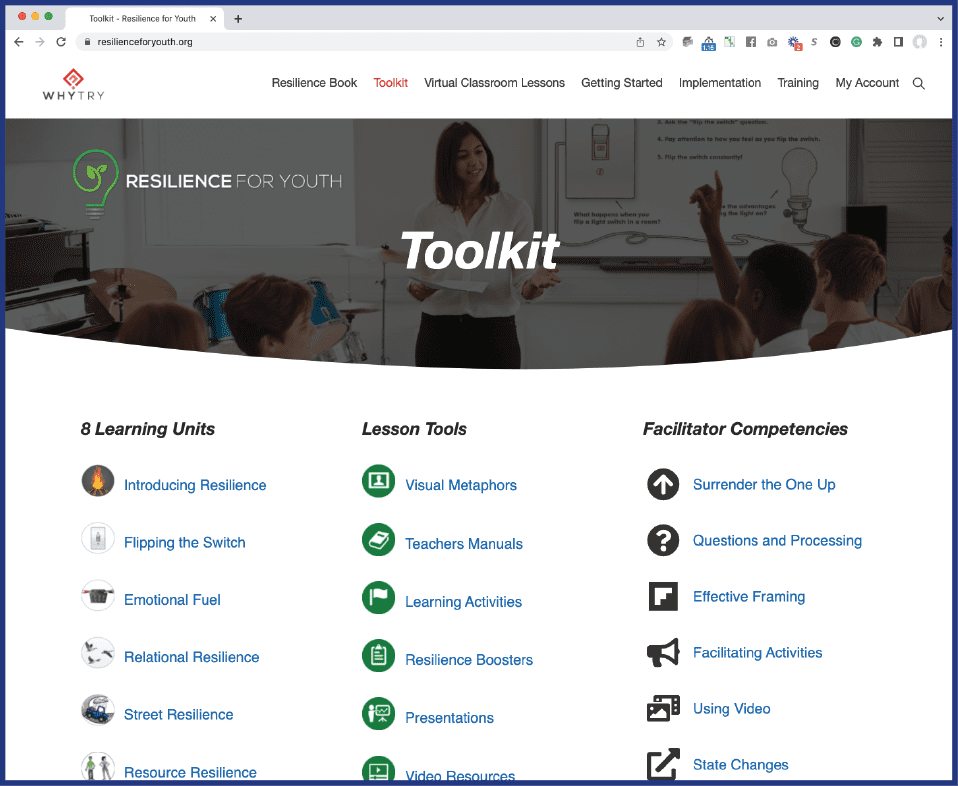The height and width of the screenshot is (786, 958).
Task: Click the Emotional Fuel icon
Action: point(98,595)
